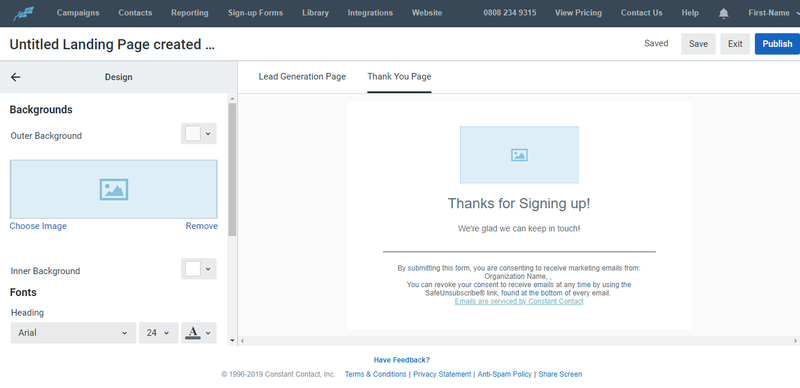800x388 pixels.
Task: Click the Save button
Action: pos(698,44)
